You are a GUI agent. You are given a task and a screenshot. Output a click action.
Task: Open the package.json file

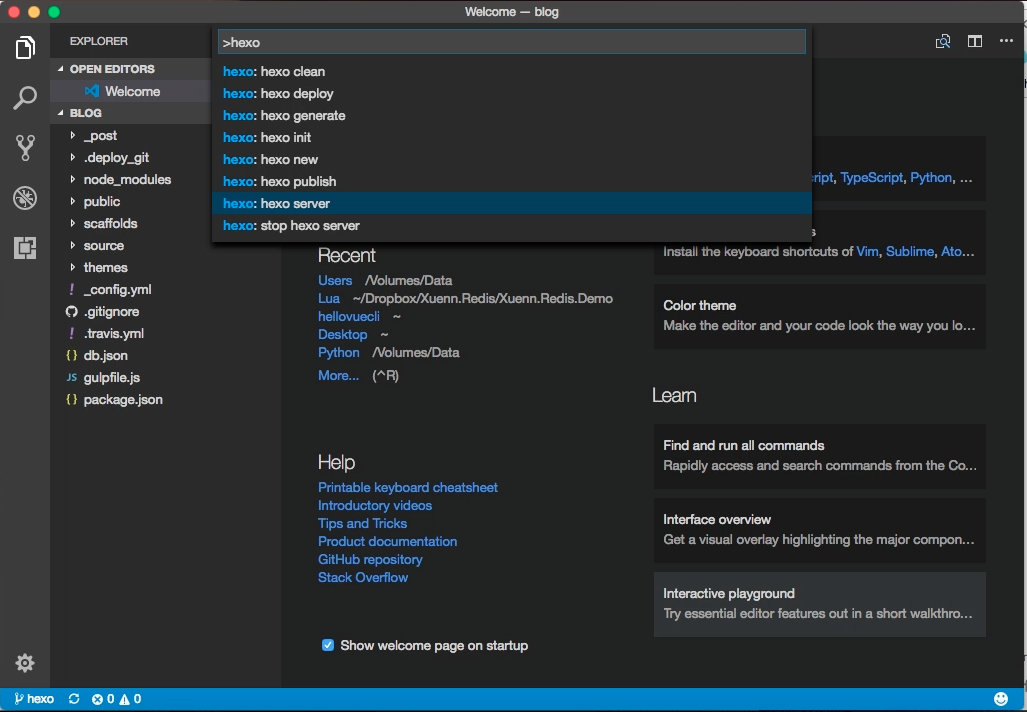pos(122,400)
